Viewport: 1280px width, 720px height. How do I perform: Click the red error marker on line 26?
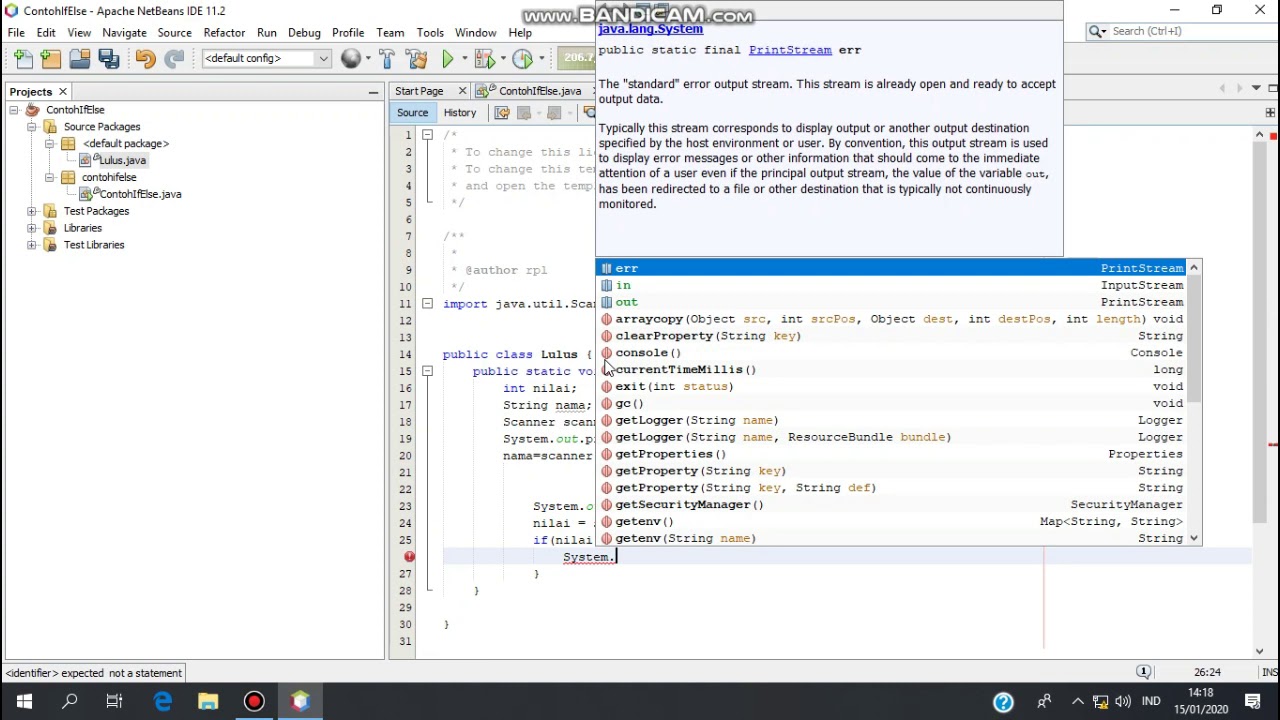pyautogui.click(x=410, y=557)
